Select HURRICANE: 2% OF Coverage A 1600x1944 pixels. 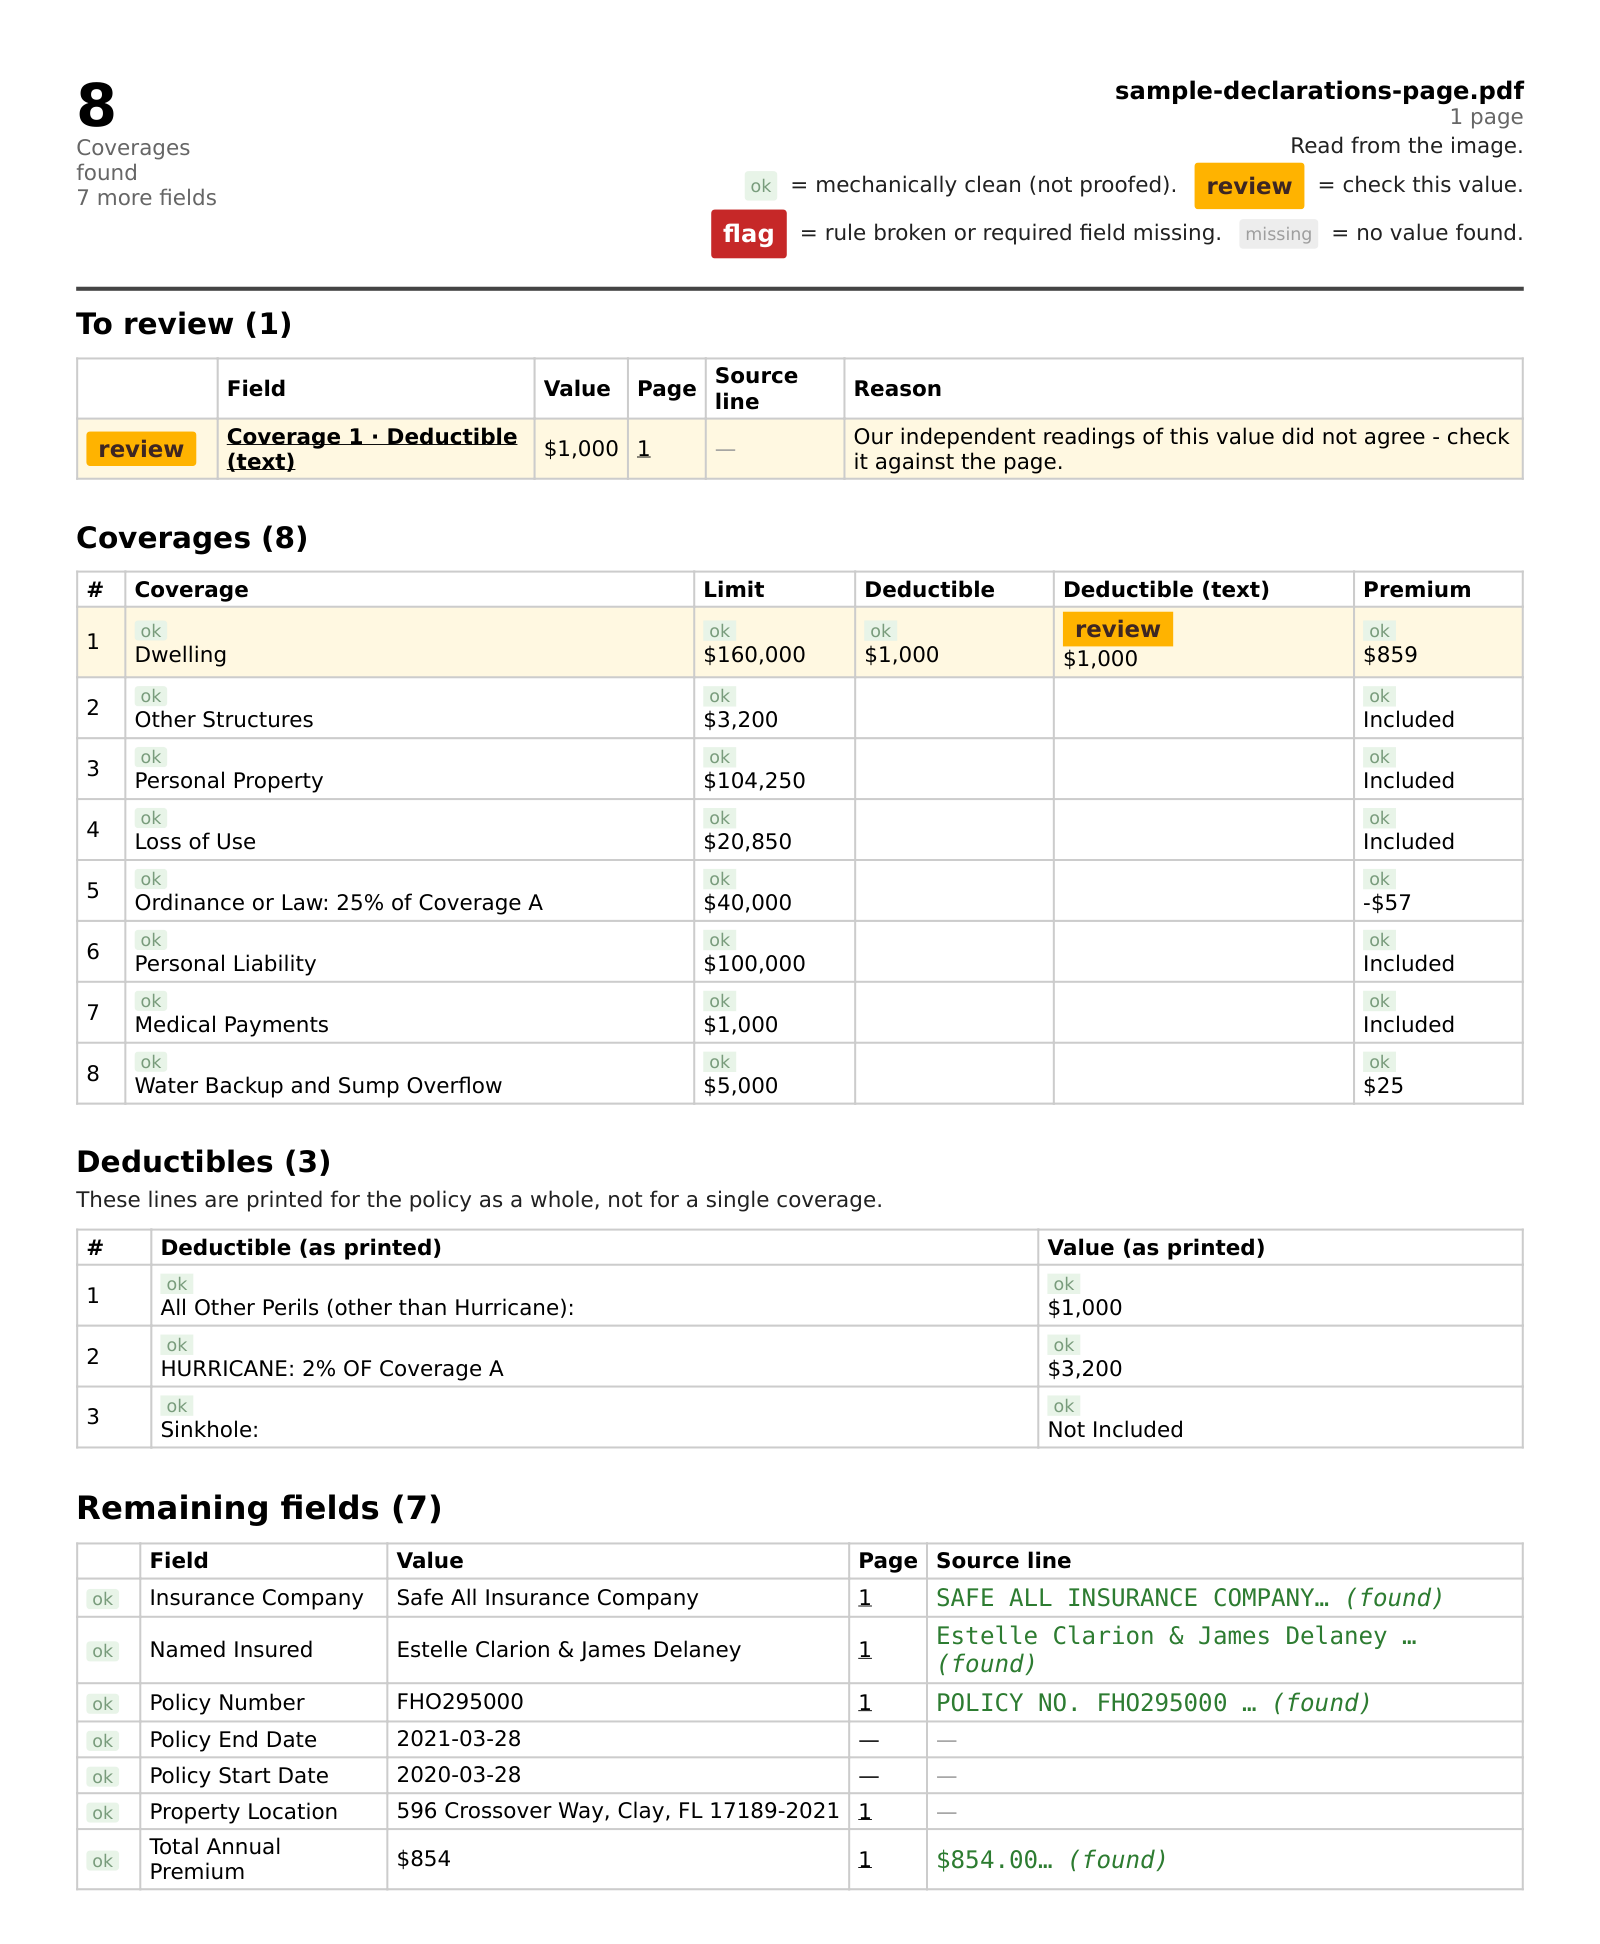332,1369
